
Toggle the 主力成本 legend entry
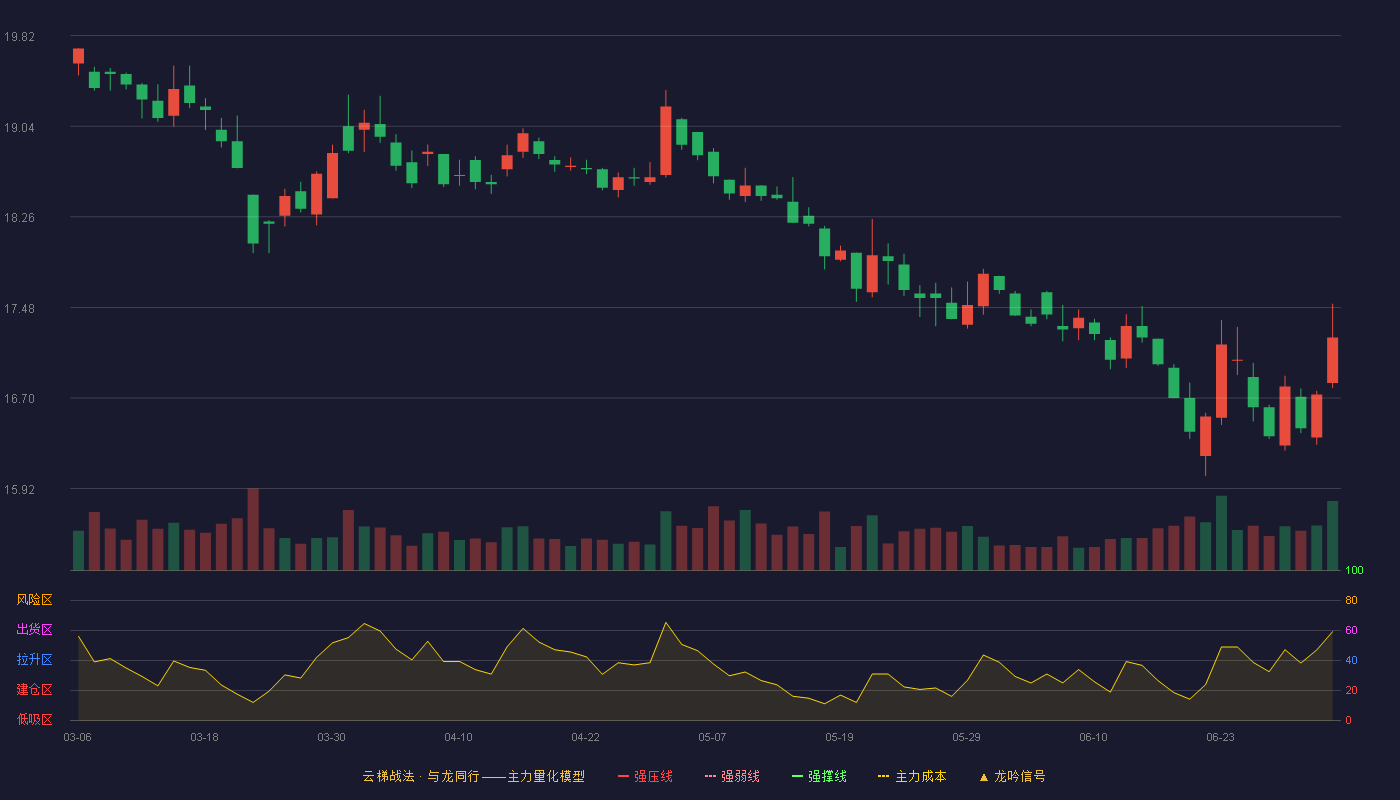[x=912, y=776]
